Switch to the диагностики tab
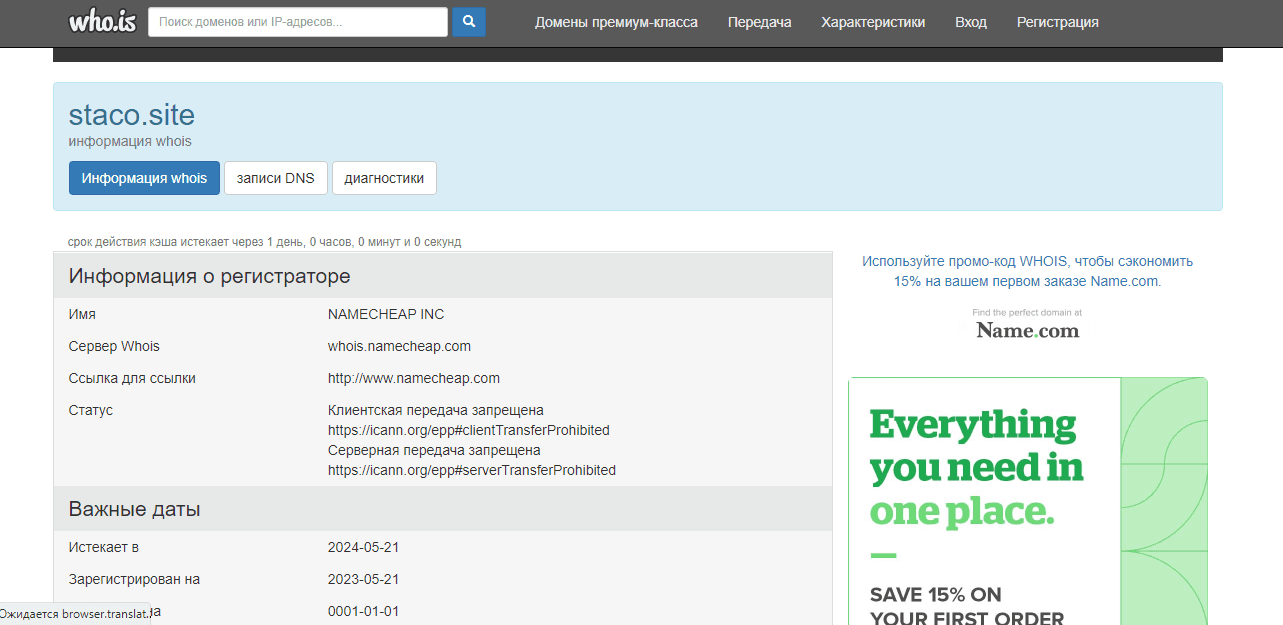Image resolution: width=1283 pixels, height=625 pixels. click(384, 178)
